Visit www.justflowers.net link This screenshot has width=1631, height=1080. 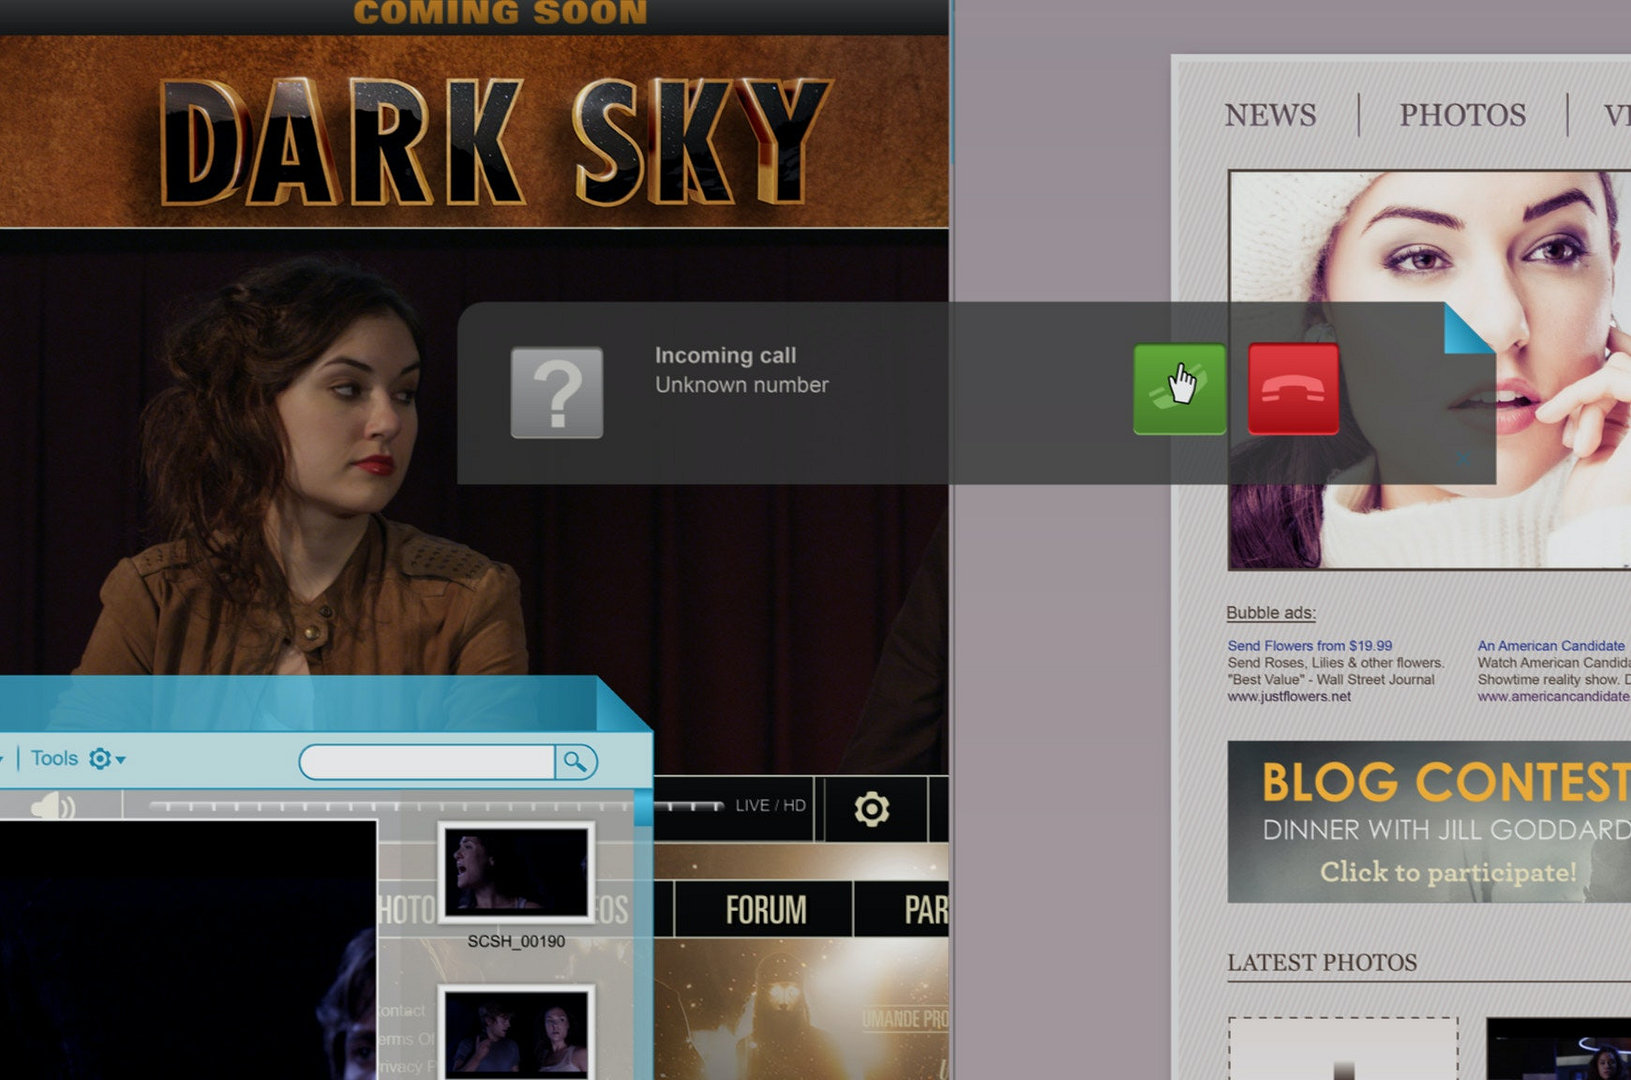(x=1289, y=697)
